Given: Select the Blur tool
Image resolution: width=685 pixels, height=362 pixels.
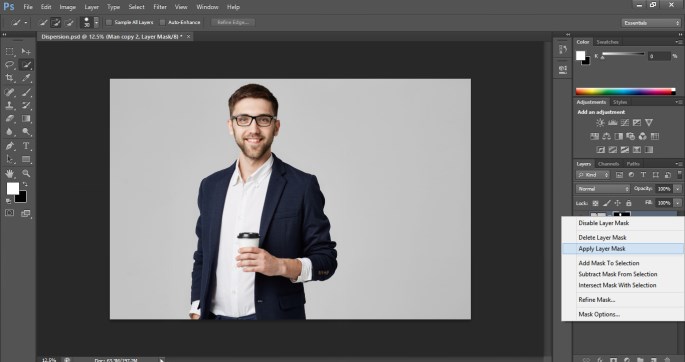Looking at the screenshot, I should click(x=9, y=131).
